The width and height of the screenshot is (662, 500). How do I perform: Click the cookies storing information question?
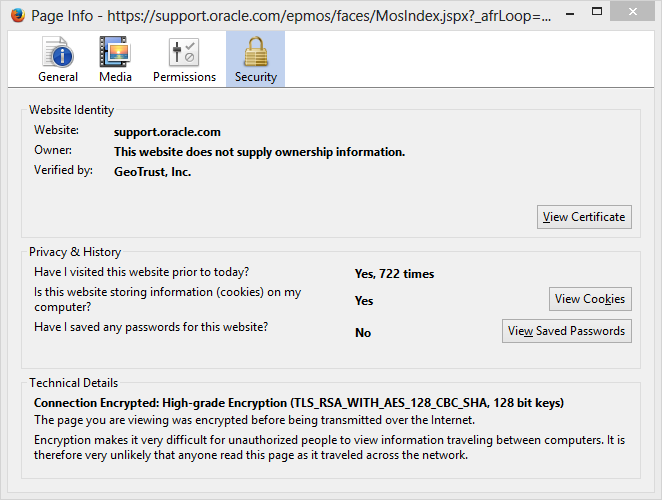point(168,299)
